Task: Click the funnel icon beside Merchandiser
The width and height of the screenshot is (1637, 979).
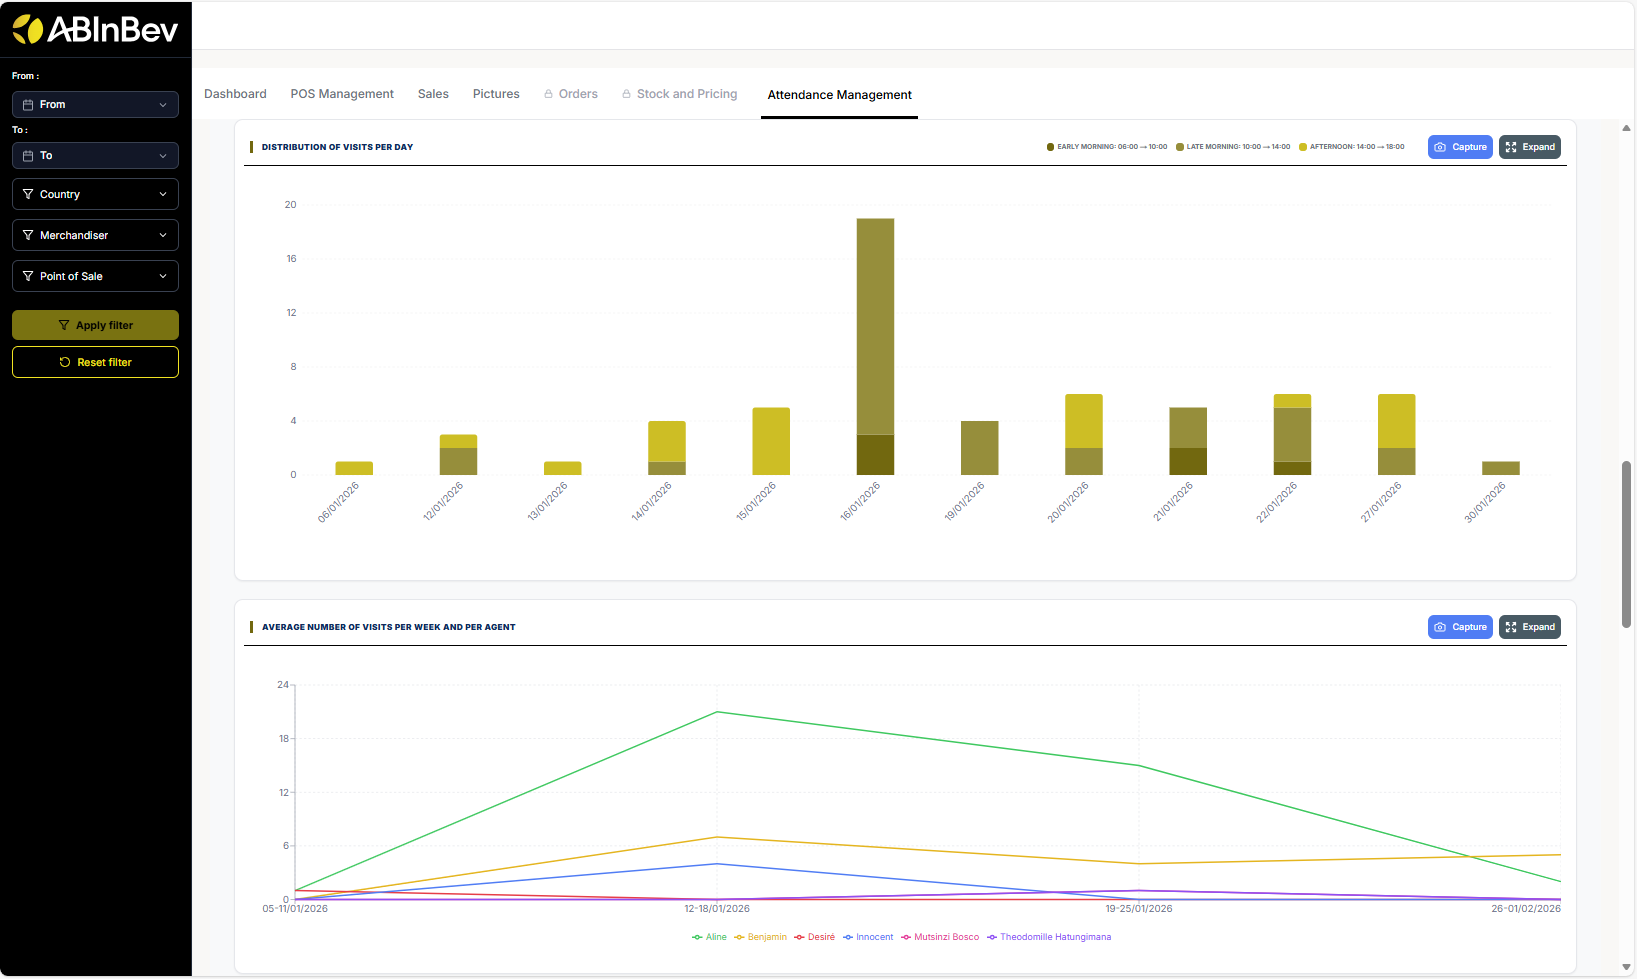Action: point(28,235)
